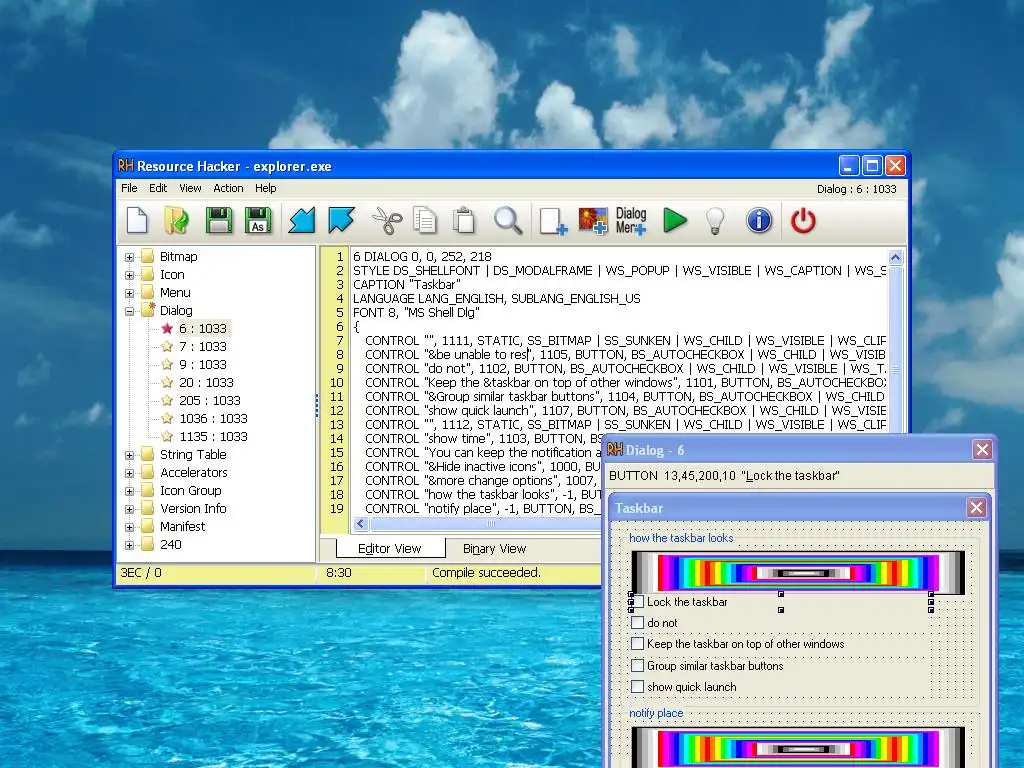This screenshot has height=768, width=1024.
Task: Select the 9 : 1033 dialog resource
Action: (x=202, y=364)
